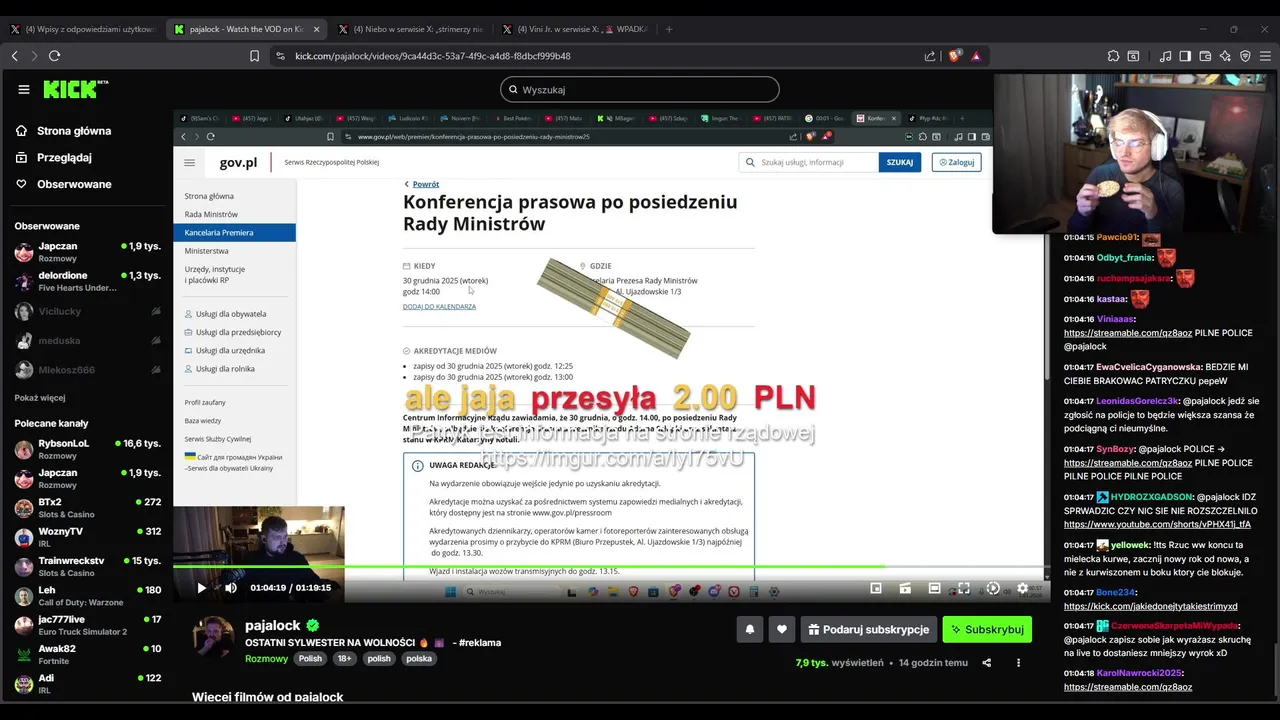
Task: Open Rozmowy category under stream title
Action: pyautogui.click(x=267, y=659)
